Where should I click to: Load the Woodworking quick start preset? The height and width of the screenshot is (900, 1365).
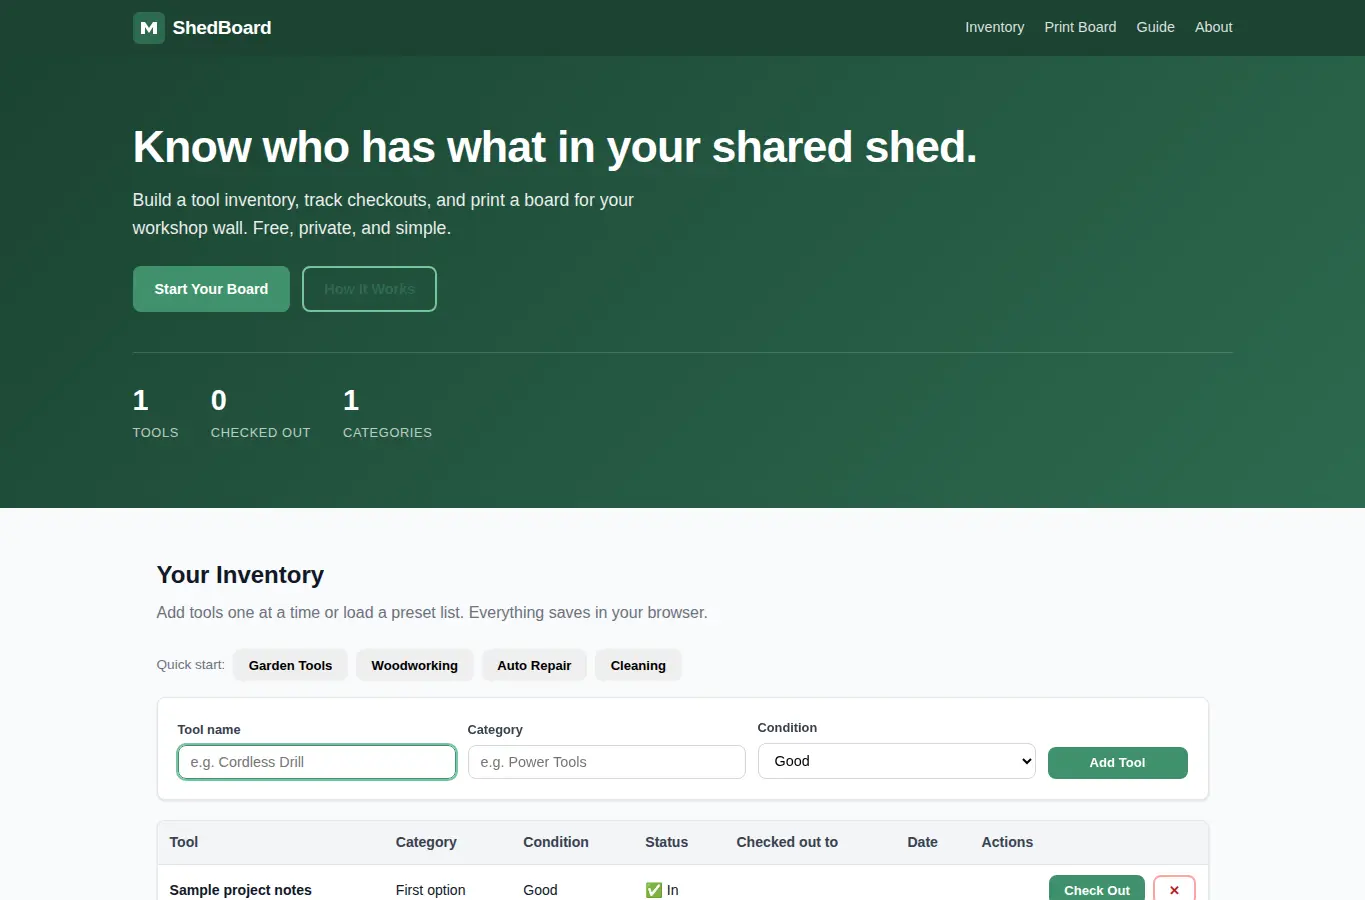click(414, 665)
